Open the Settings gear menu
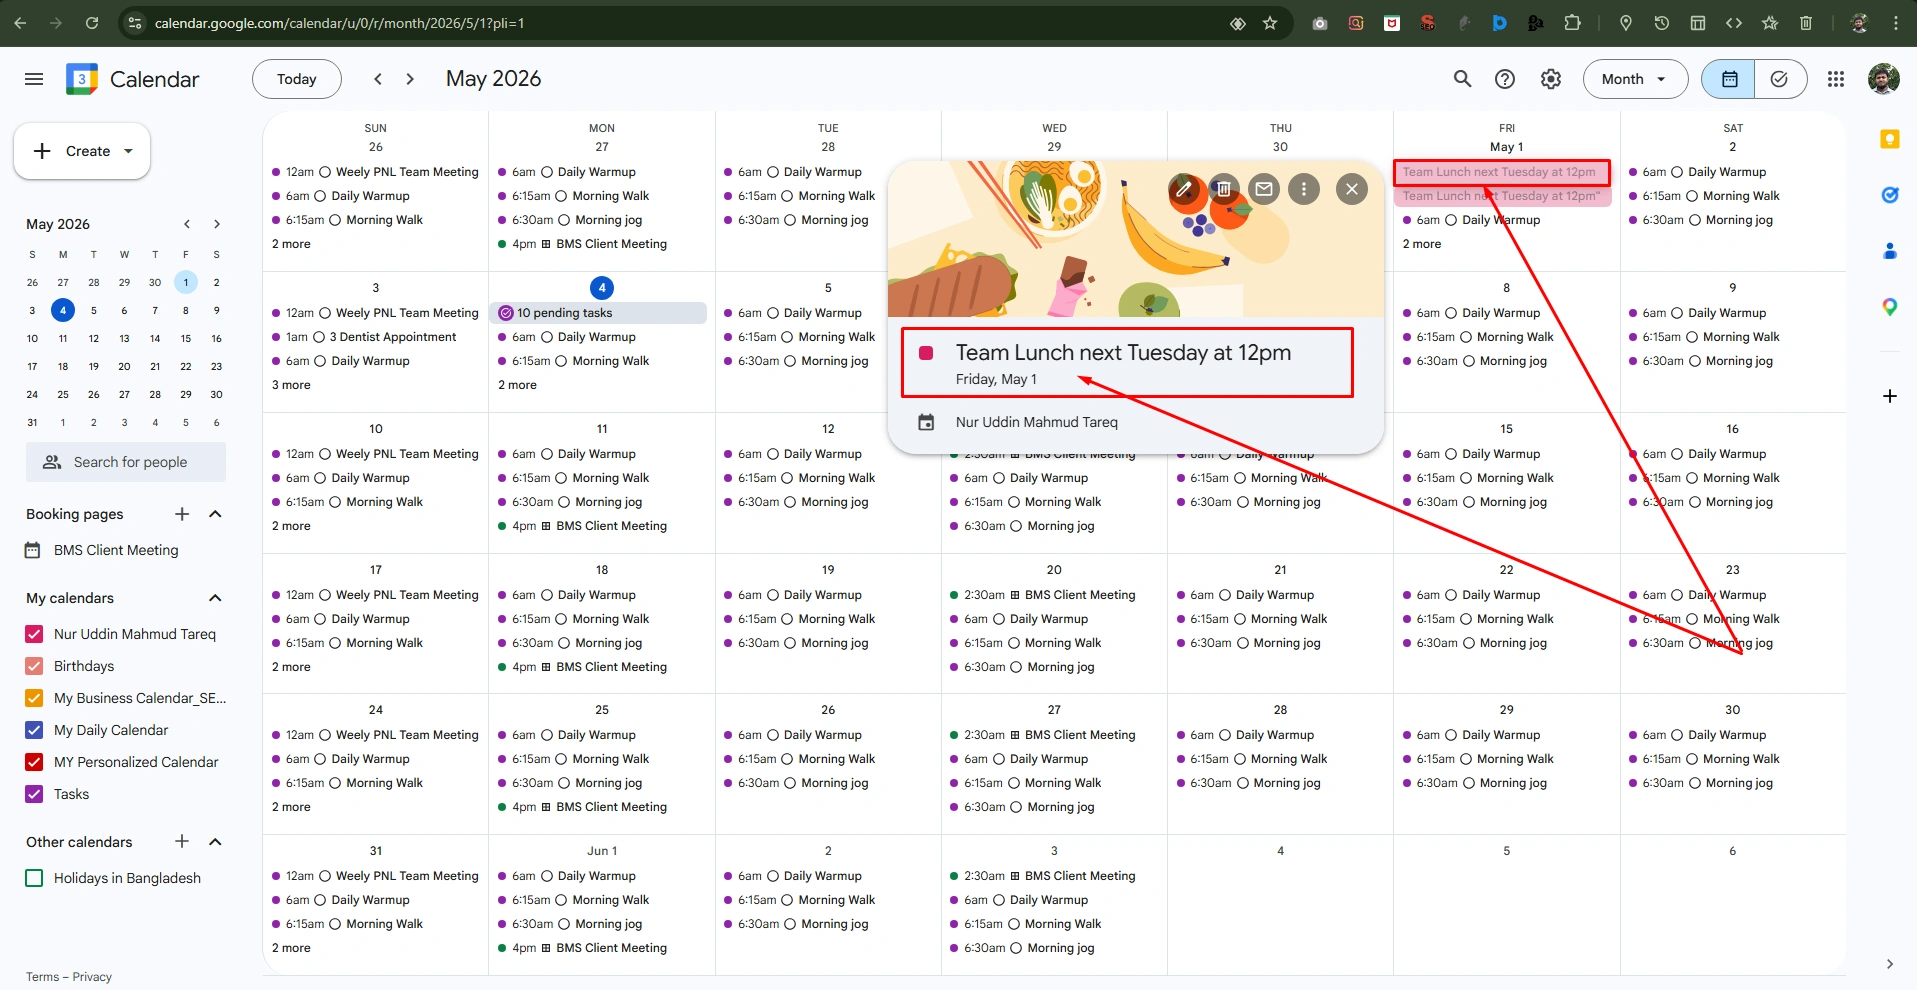Image resolution: width=1917 pixels, height=990 pixels. tap(1551, 79)
